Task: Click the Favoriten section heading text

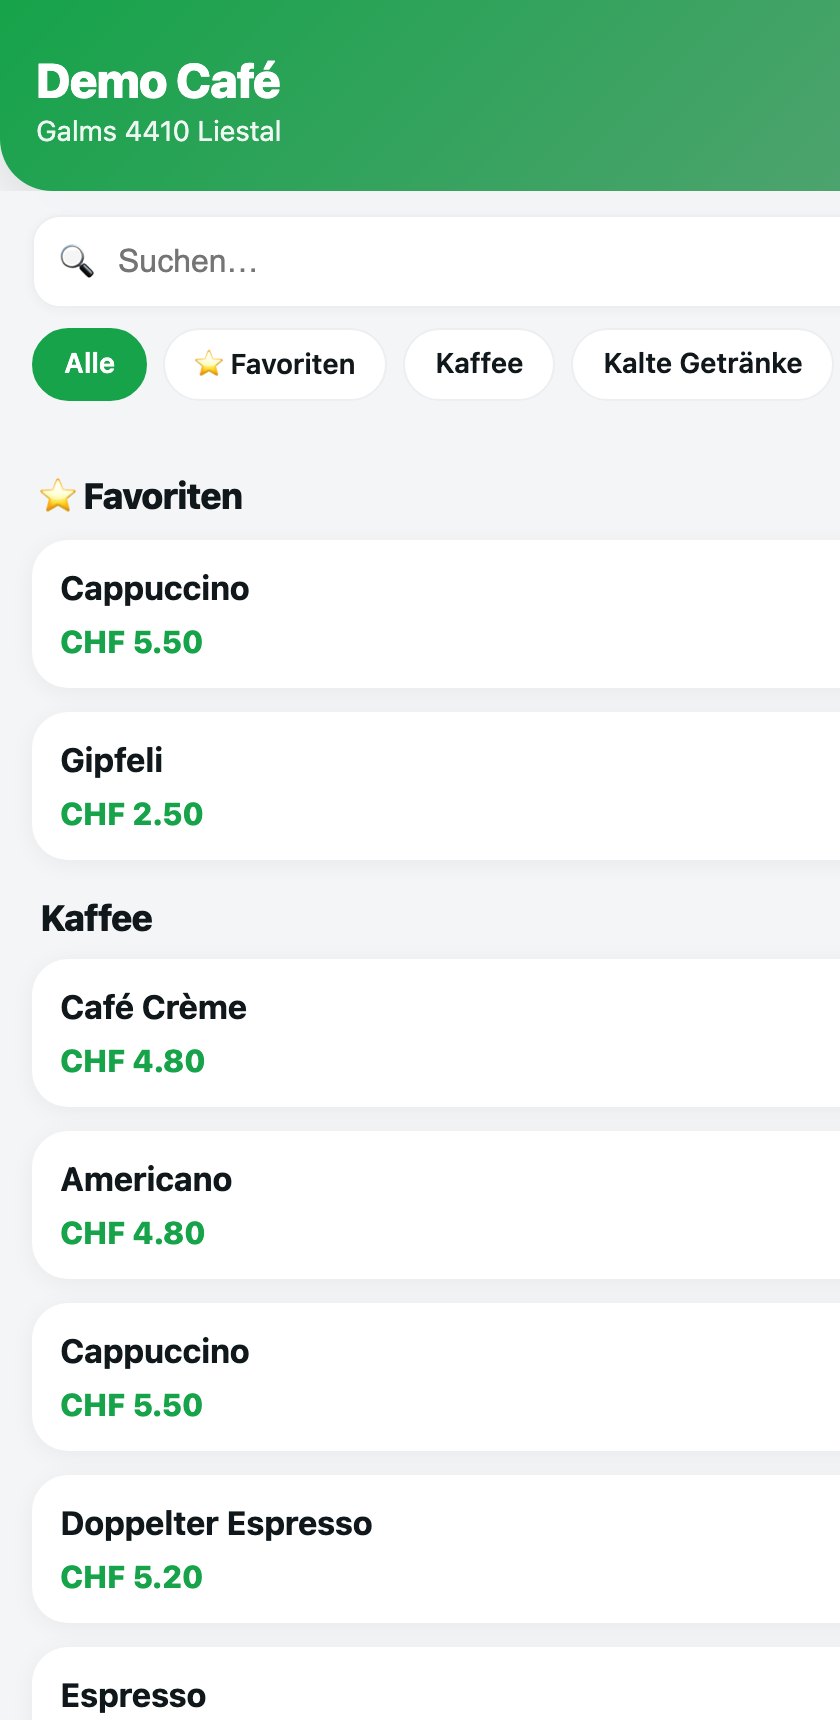Action: tap(163, 496)
